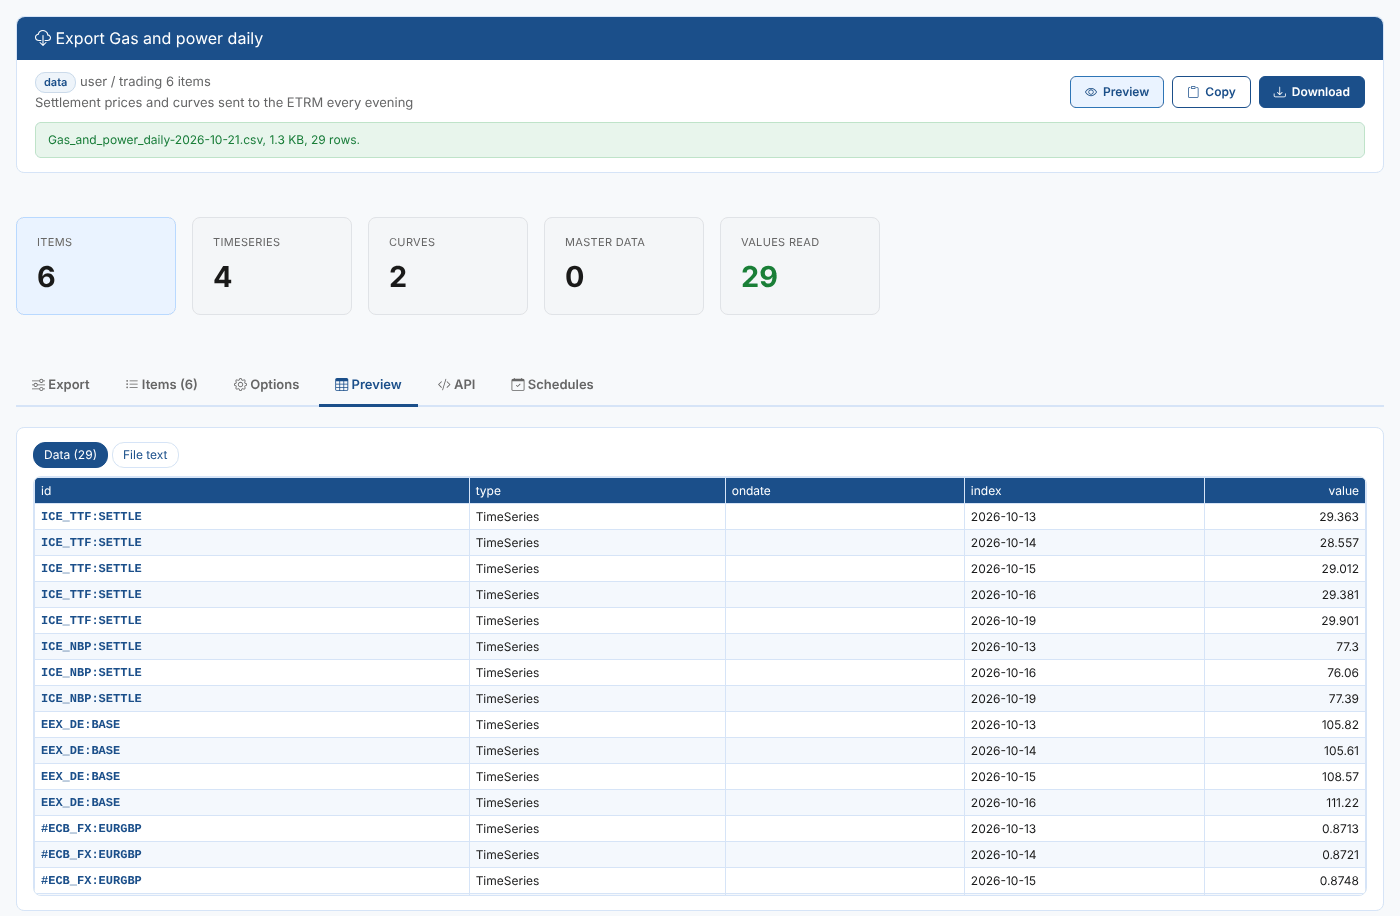Screen dimensions: 1400x916
Task: Click the value 77.39 cell
Action: (x=1285, y=699)
